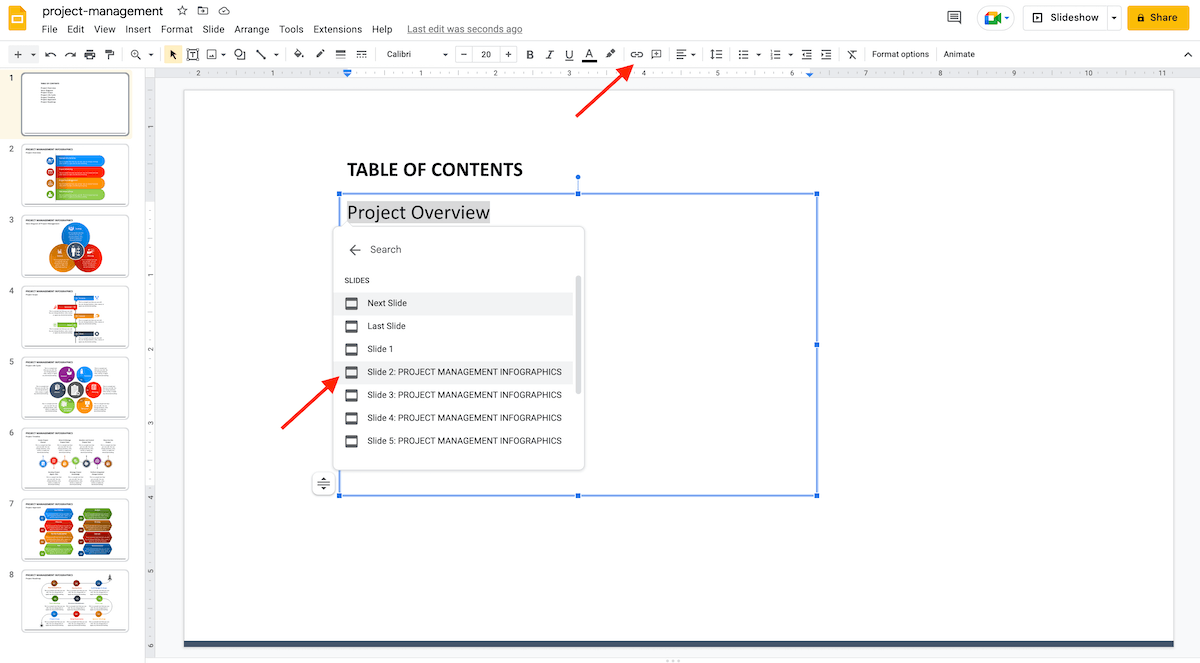Viewport: 1200px width, 663px height.
Task: Choose Slide 2: PROJECT MANAGEMENT INFOGRAPHICS link option
Action: pos(453,372)
